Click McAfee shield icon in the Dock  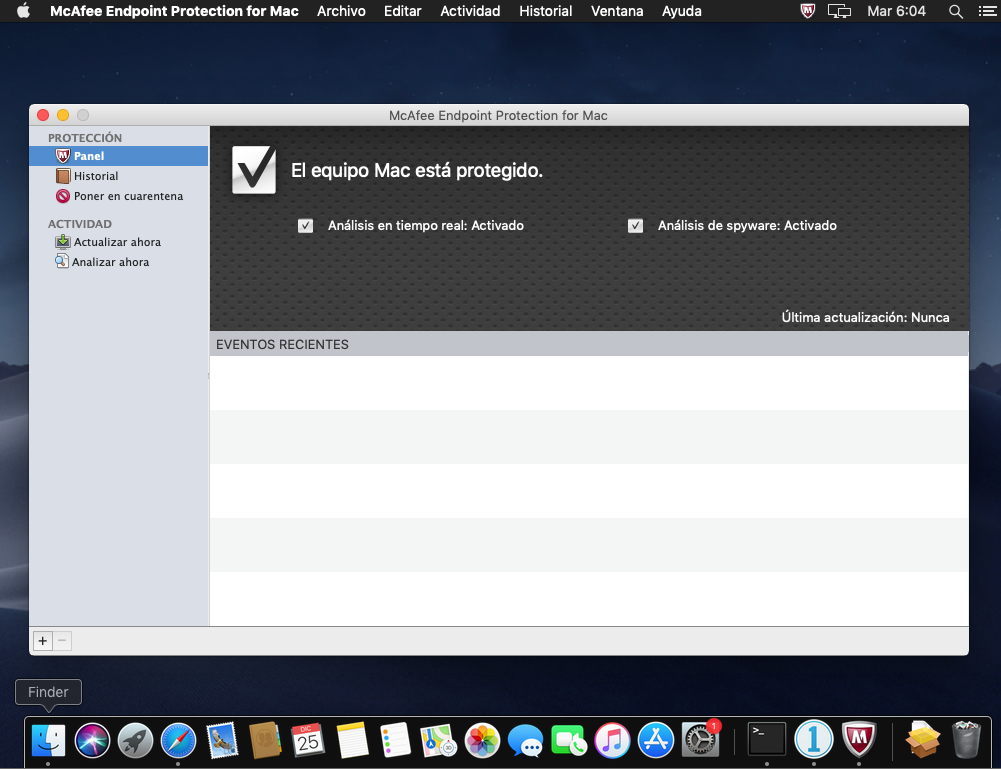pos(859,740)
